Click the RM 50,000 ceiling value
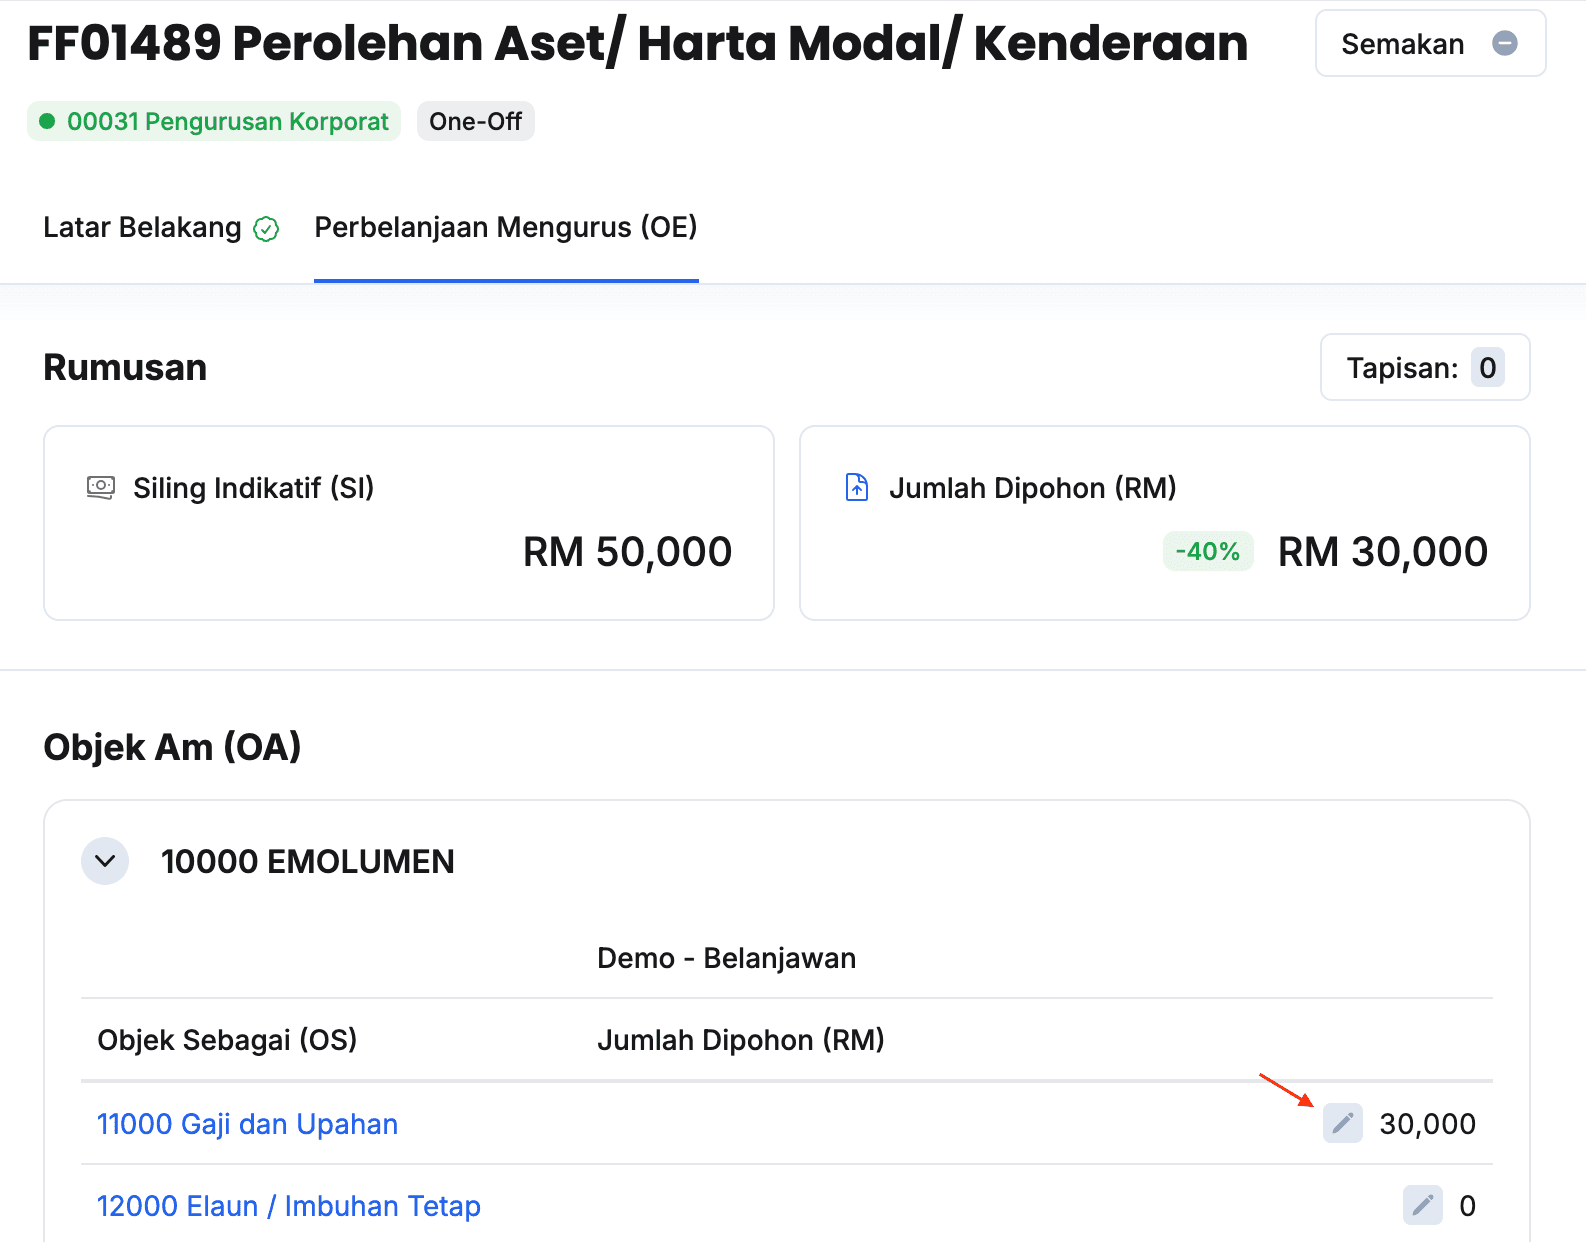 (627, 552)
